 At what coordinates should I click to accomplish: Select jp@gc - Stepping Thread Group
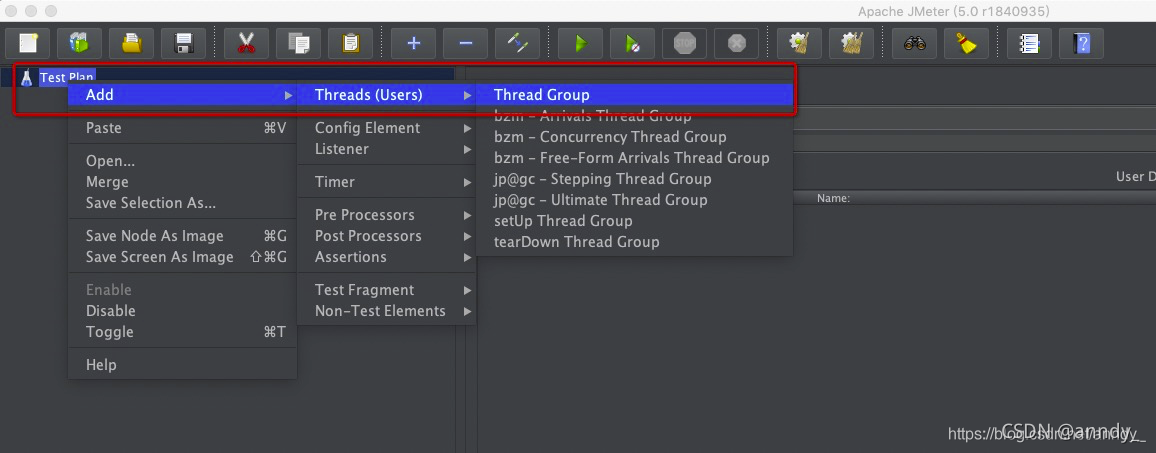point(635,179)
